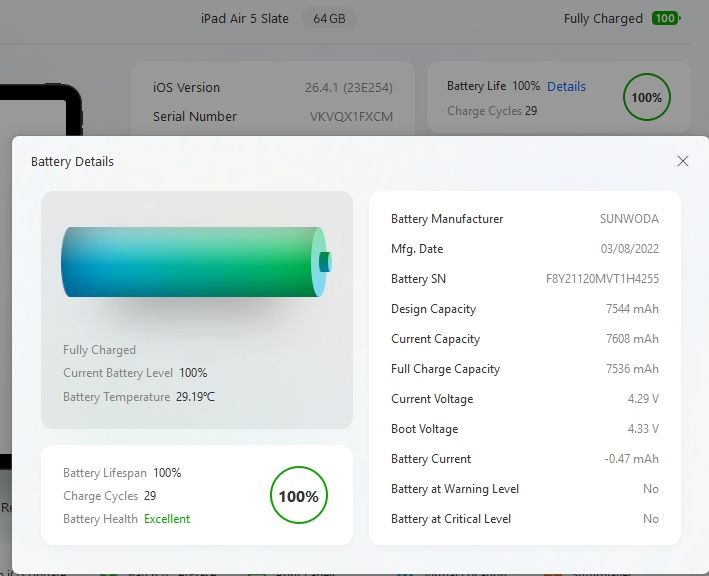Image resolution: width=709 pixels, height=576 pixels.
Task: Select the '03/08/2022' manufacturing date
Action: (629, 249)
